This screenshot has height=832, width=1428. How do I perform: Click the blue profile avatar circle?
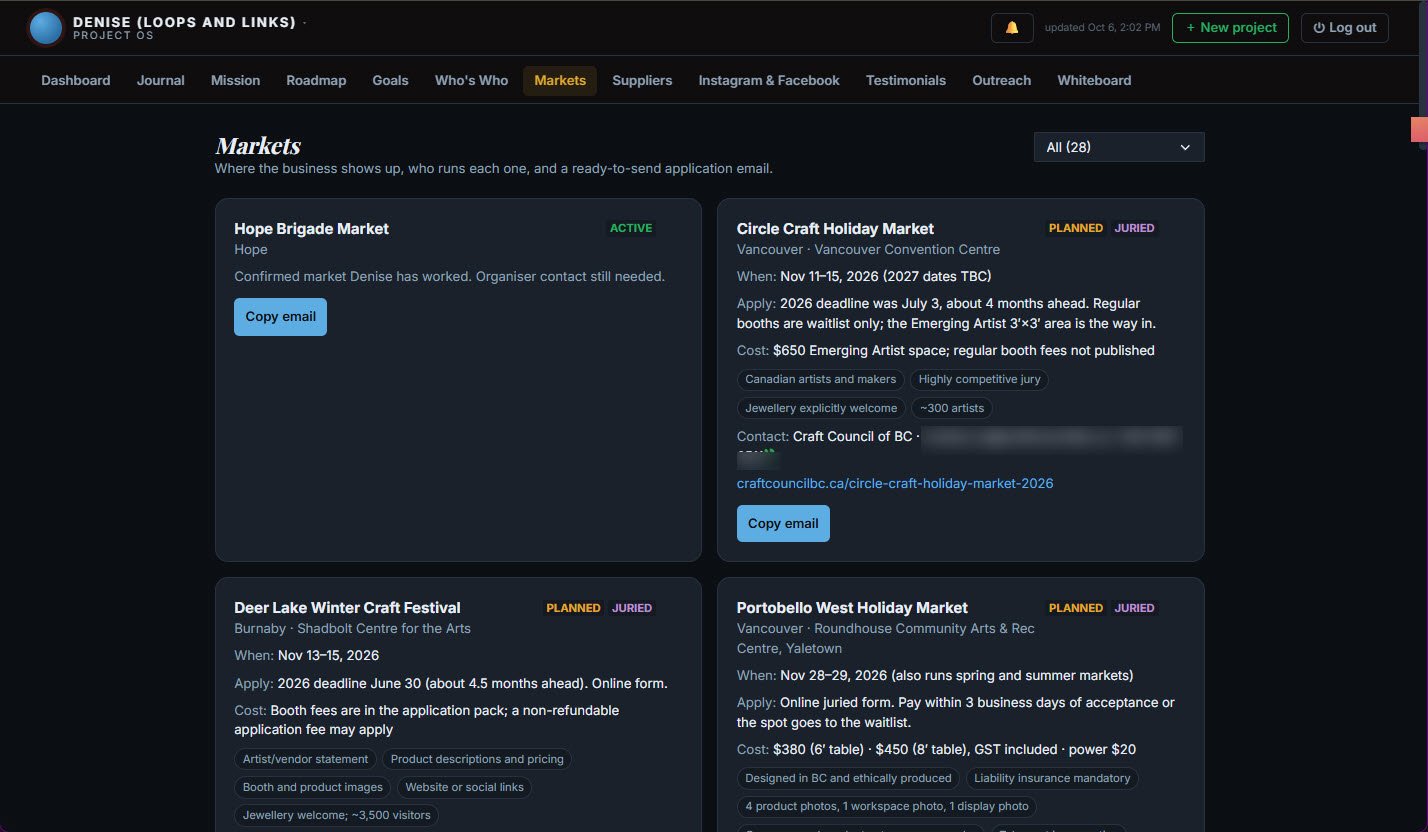coord(46,28)
